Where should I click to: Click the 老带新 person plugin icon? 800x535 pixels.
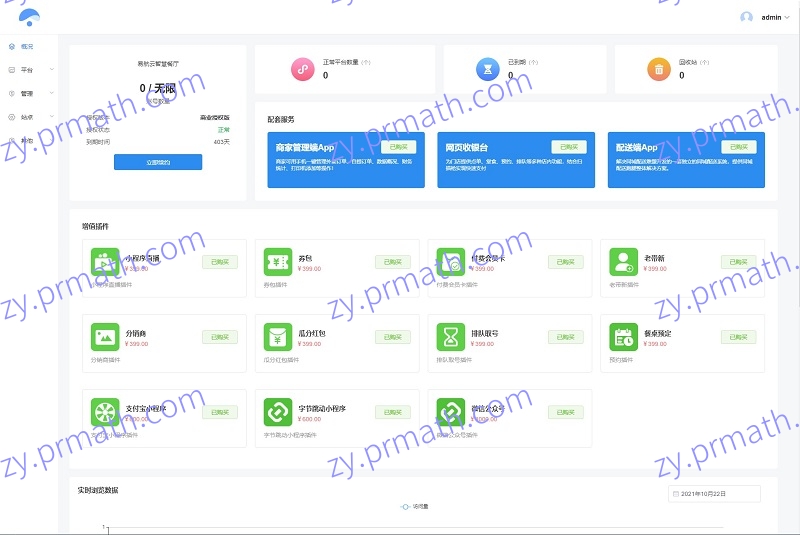[x=623, y=262]
